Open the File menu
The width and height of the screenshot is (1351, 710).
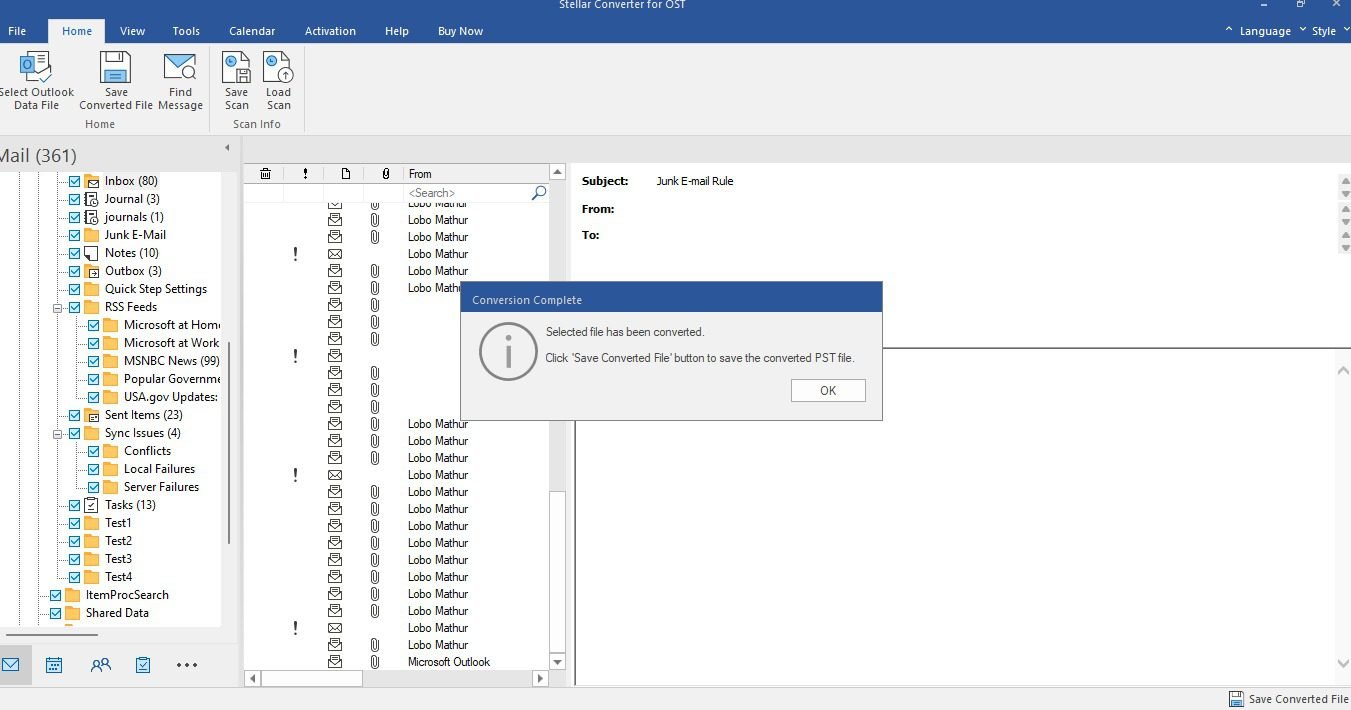(17, 31)
